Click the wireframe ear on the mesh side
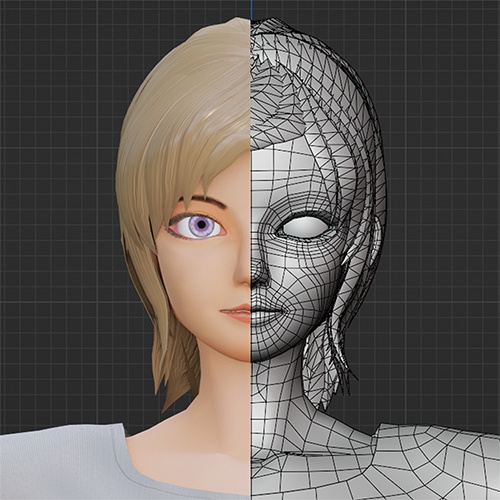500x500 pixels. 378,238
